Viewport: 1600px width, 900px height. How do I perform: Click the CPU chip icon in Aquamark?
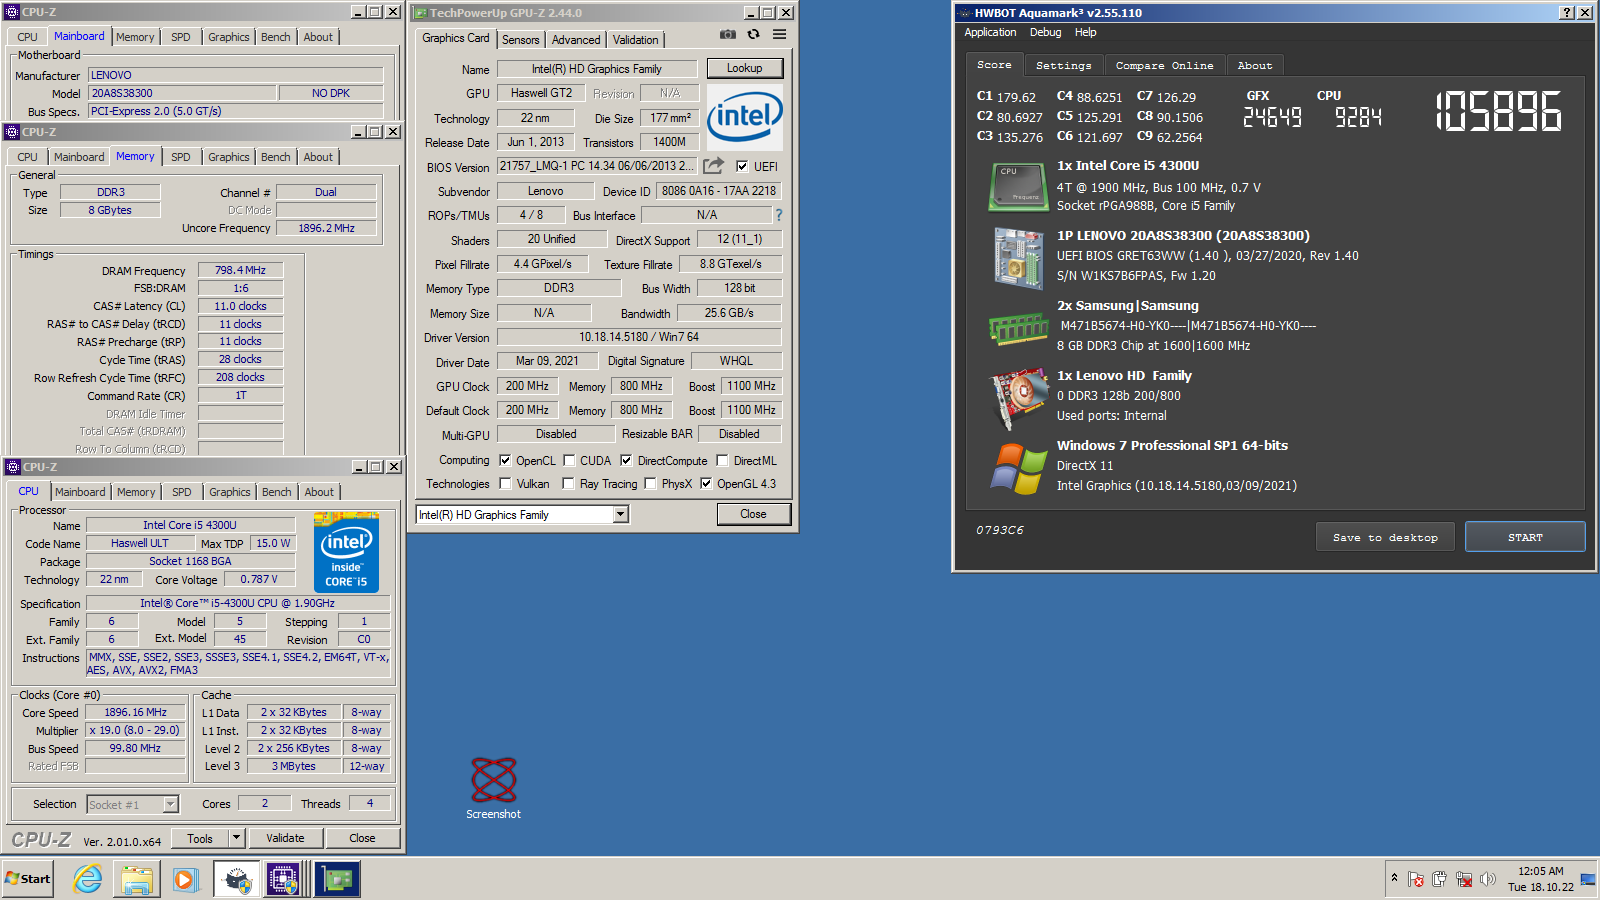tap(1018, 187)
